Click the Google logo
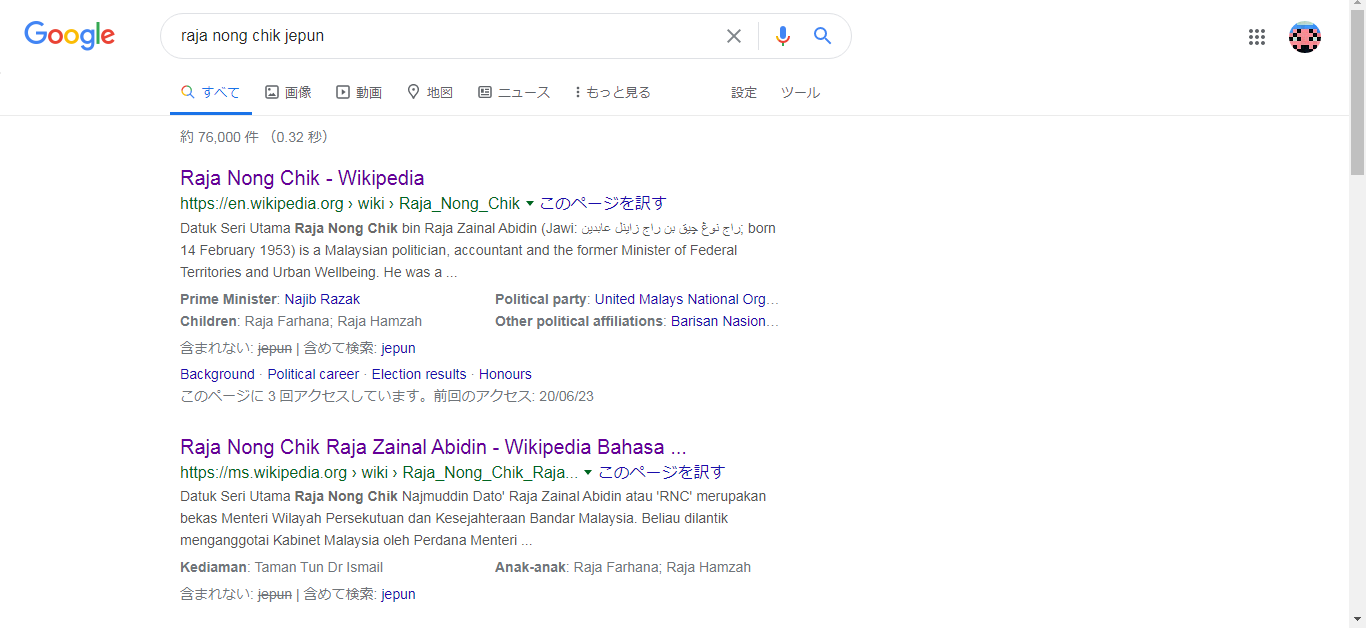 coord(69,36)
